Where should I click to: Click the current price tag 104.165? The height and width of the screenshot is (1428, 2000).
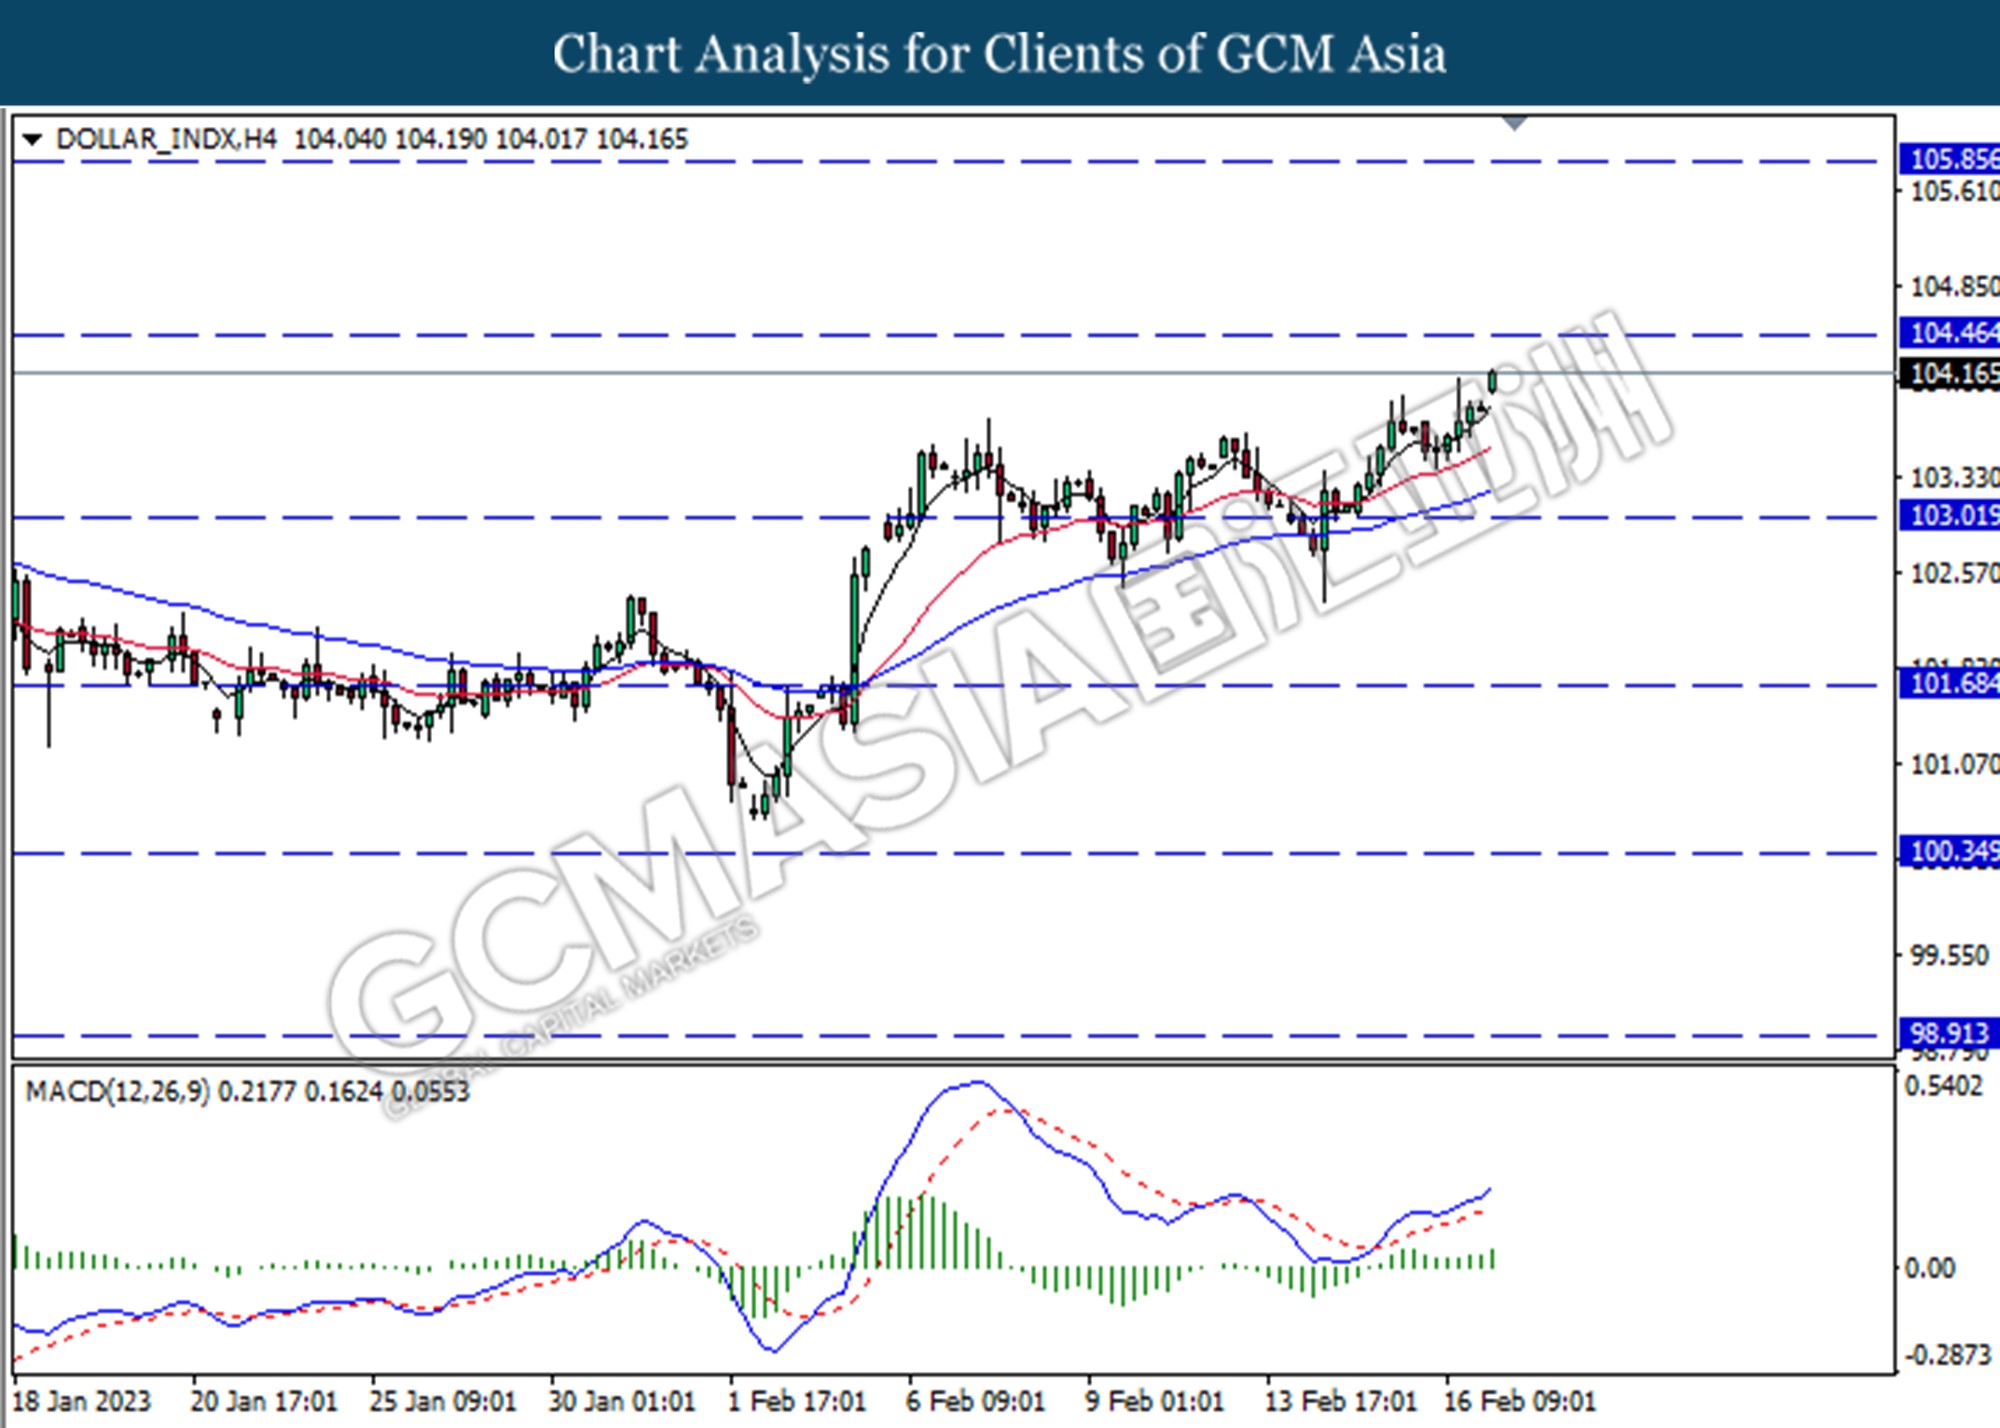click(x=1950, y=373)
